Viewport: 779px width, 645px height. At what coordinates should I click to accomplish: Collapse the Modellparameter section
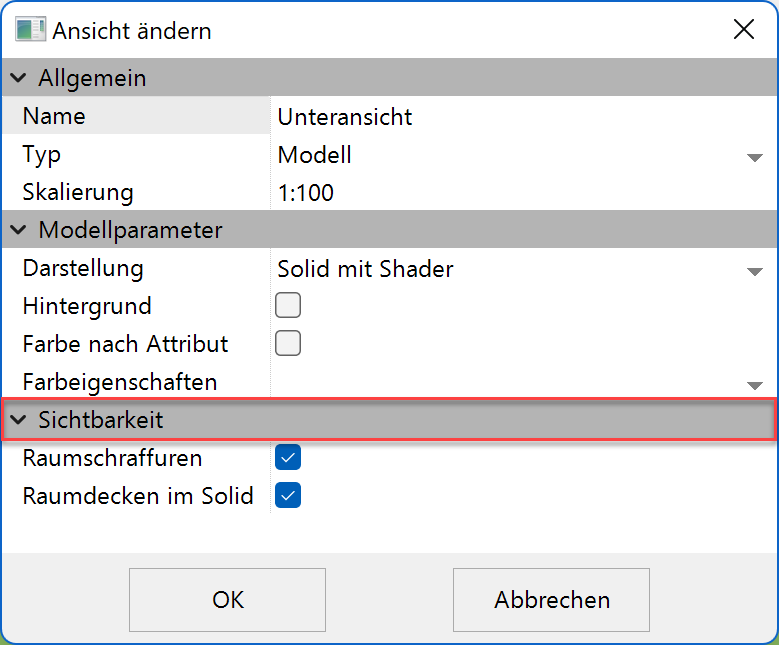pos(18,230)
